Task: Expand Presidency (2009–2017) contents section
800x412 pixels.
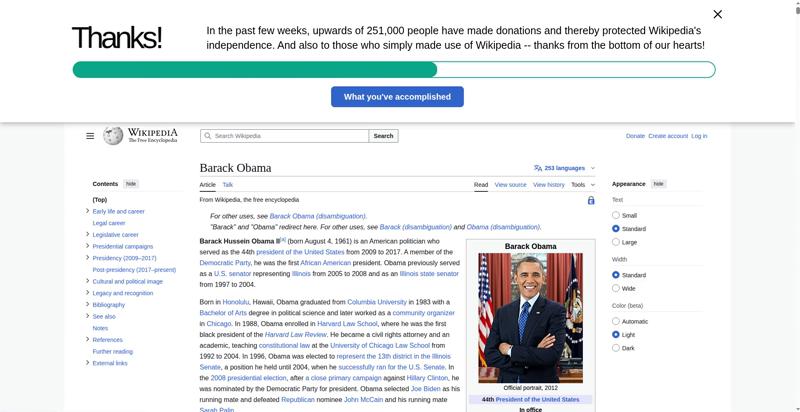Action: (x=88, y=258)
